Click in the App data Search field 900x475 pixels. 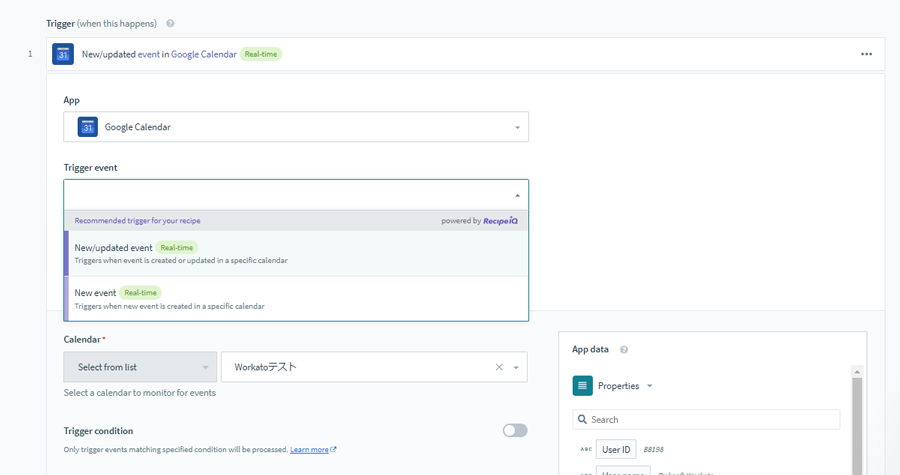click(x=706, y=419)
